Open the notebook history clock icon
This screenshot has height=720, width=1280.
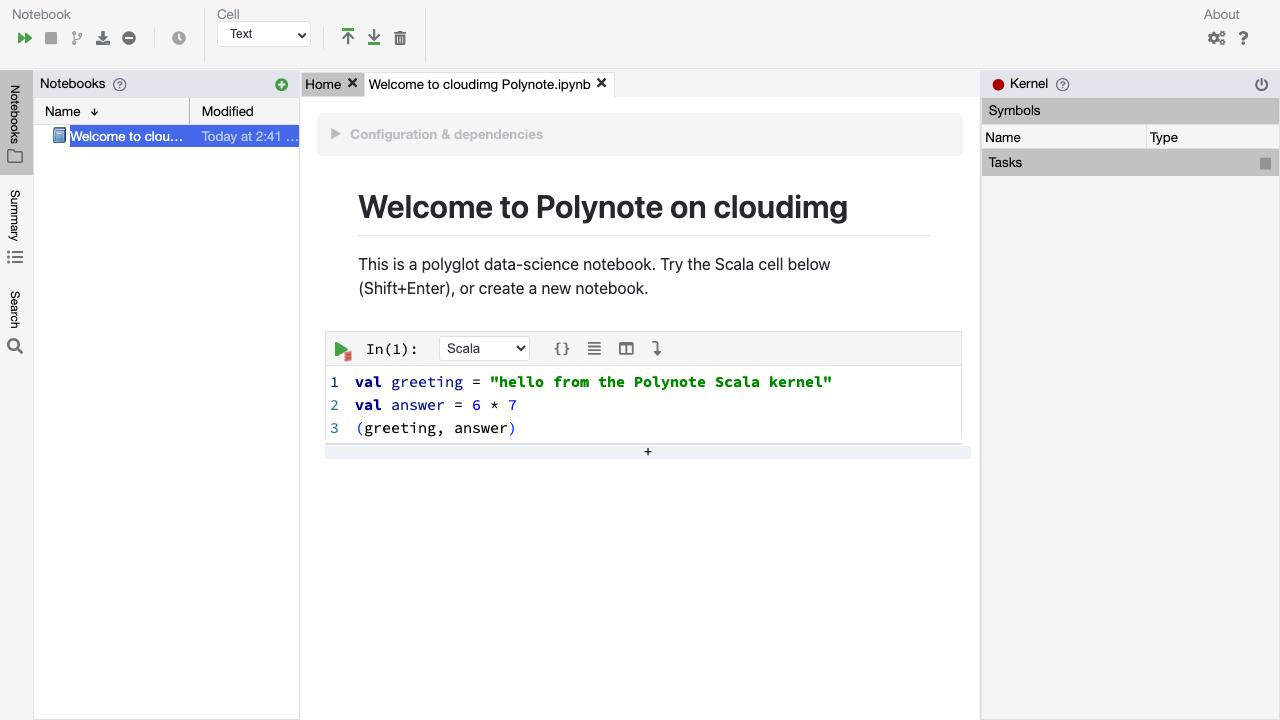click(179, 38)
